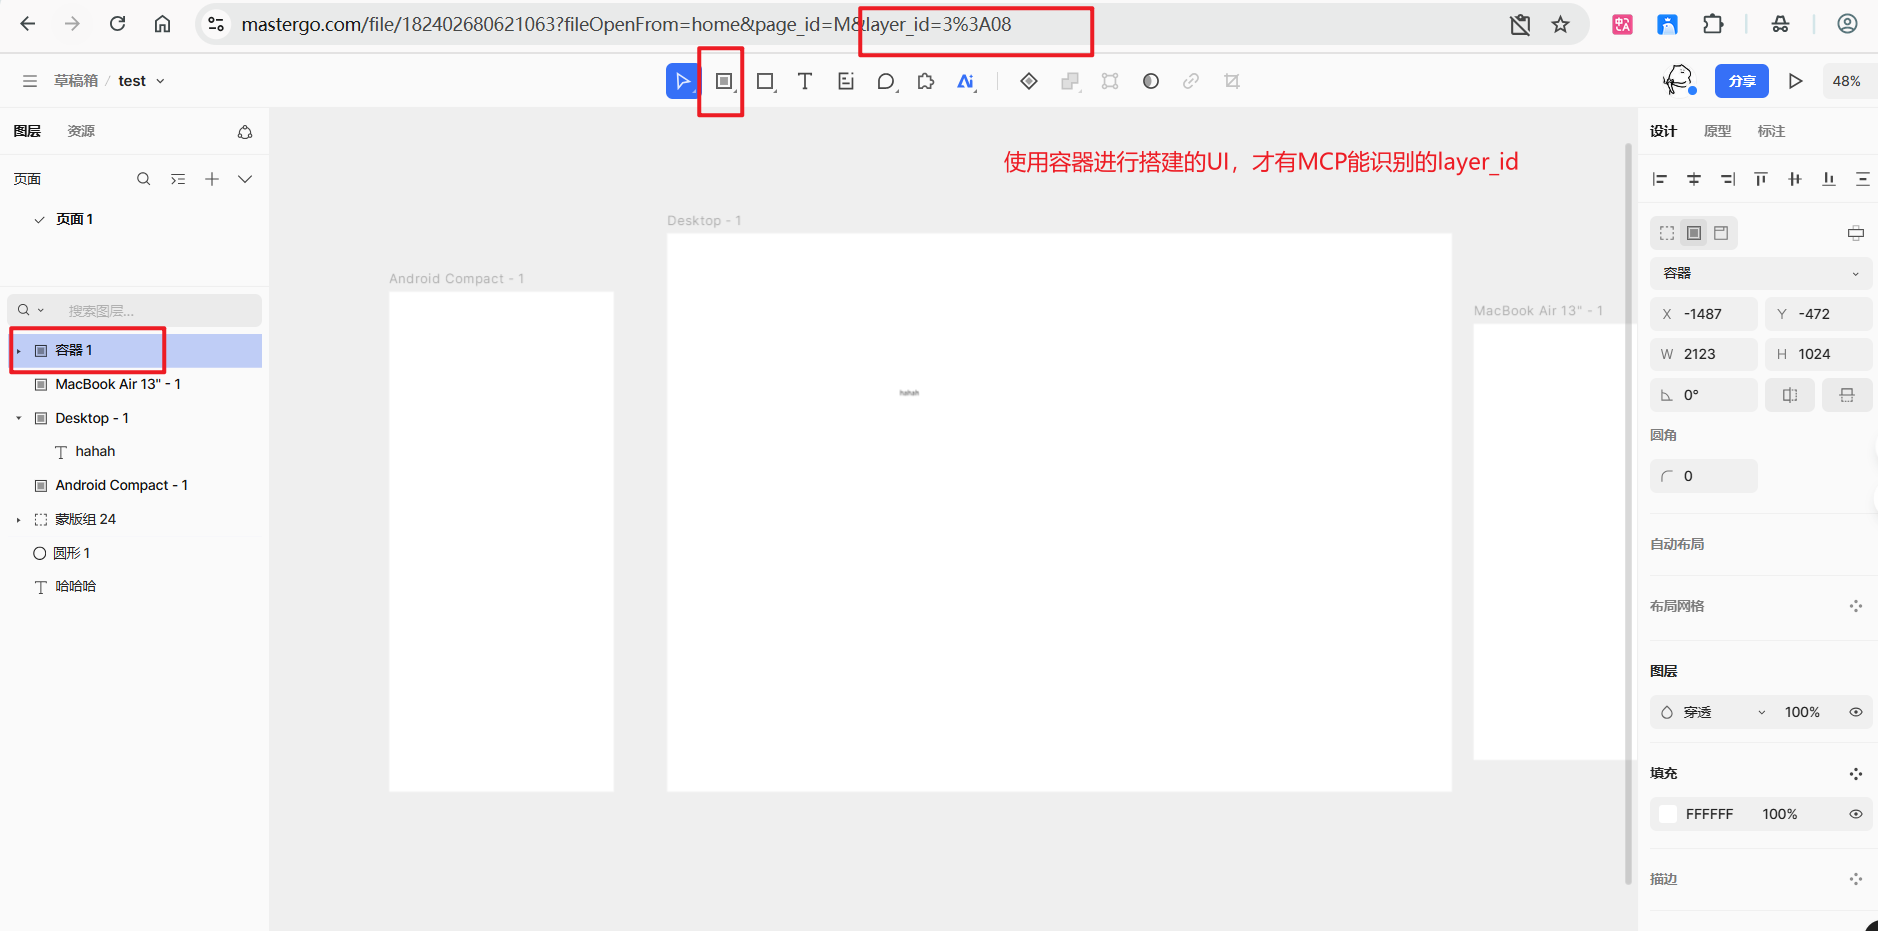This screenshot has width=1878, height=931.
Task: Select the Rectangle shape tool
Action: (765, 81)
